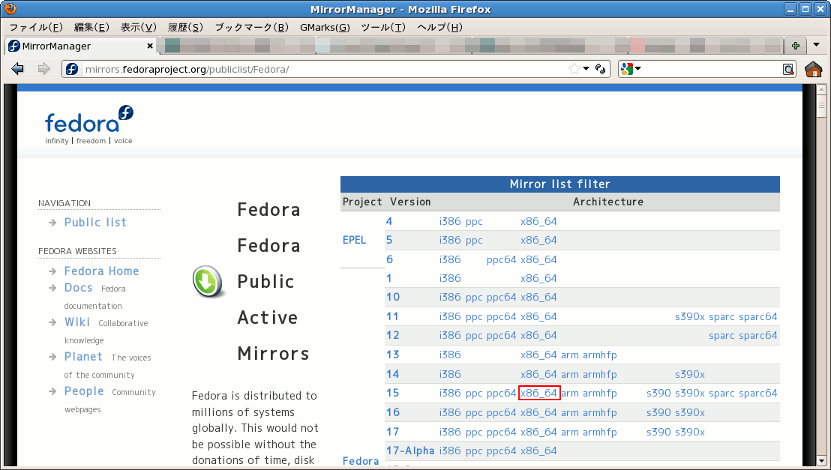831x470 pixels.
Task: Click the search magnifier icon
Action: pyautogui.click(x=788, y=69)
